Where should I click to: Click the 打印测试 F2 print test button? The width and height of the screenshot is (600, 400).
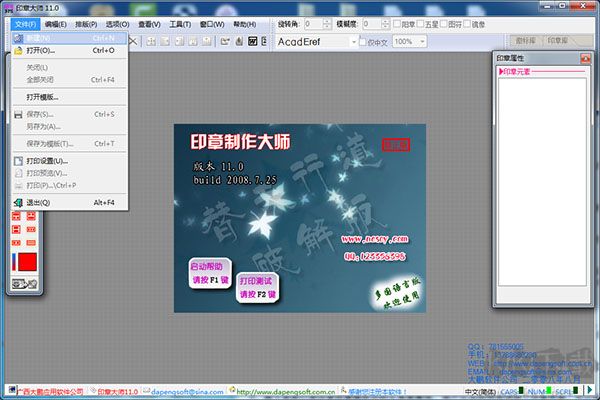[256, 288]
